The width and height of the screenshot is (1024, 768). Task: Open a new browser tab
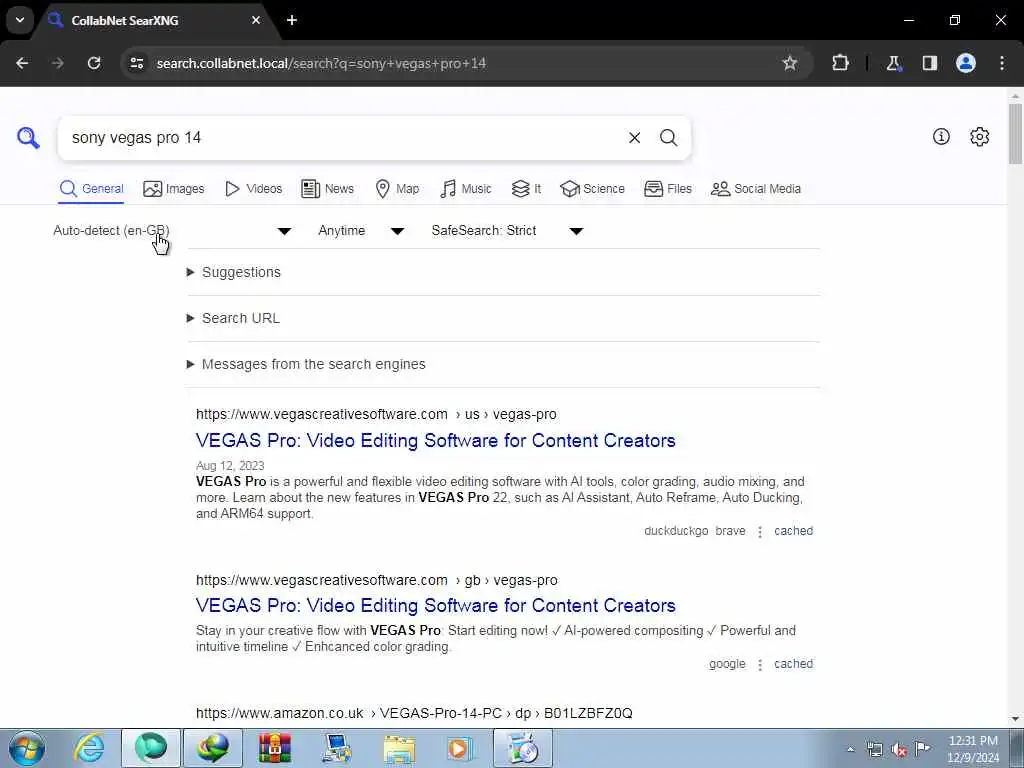pyautogui.click(x=292, y=20)
